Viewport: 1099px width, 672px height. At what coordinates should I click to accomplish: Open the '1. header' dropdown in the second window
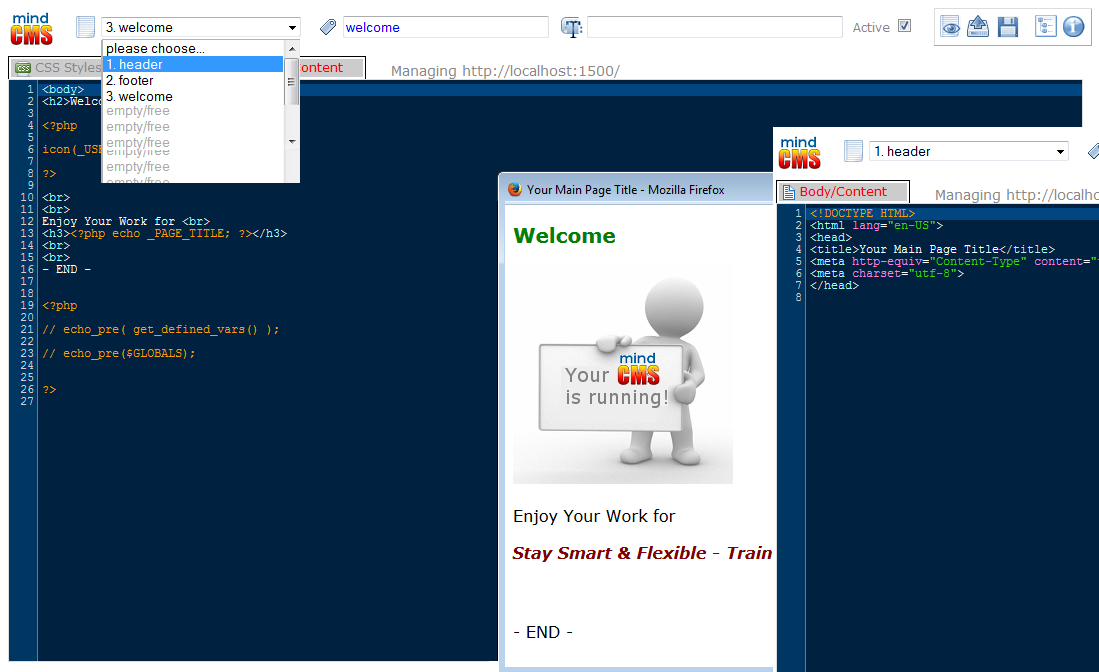966,150
